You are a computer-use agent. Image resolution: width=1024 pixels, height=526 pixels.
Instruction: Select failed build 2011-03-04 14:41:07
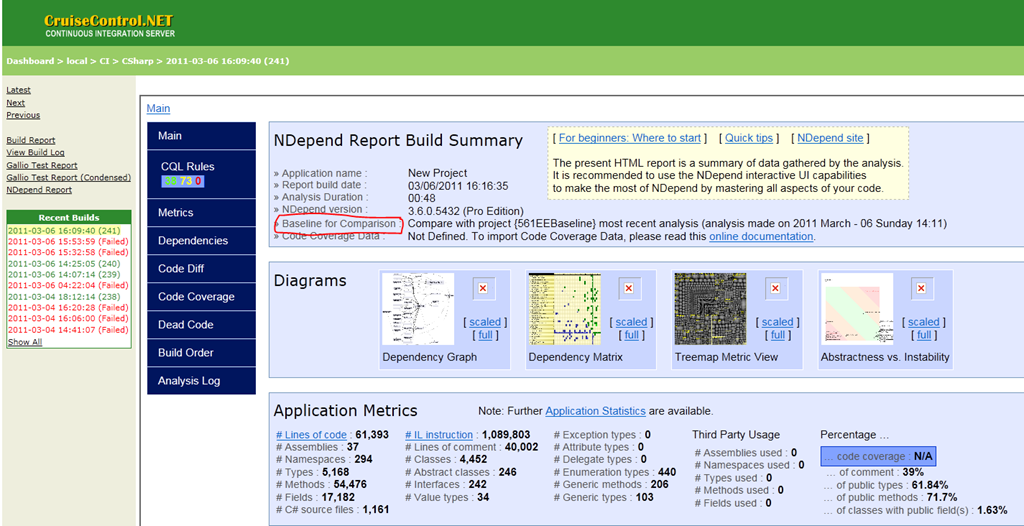coord(69,330)
